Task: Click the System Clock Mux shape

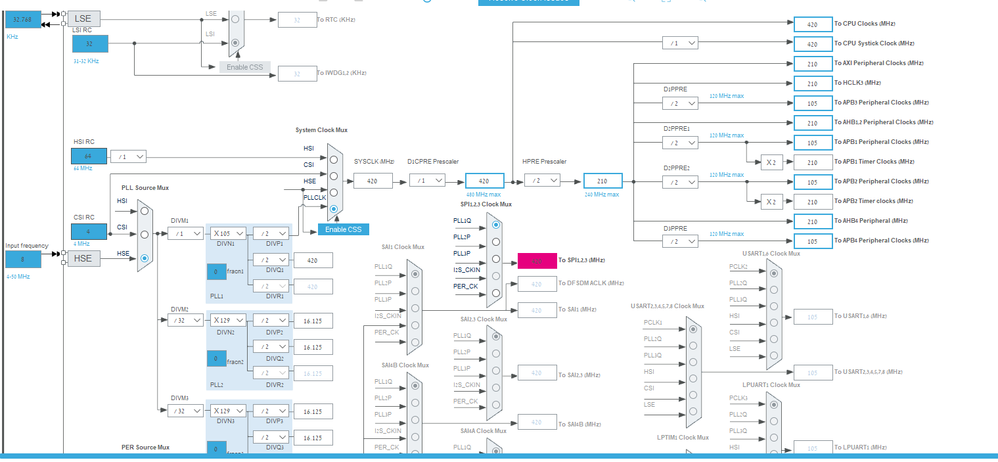Action: 334,183
